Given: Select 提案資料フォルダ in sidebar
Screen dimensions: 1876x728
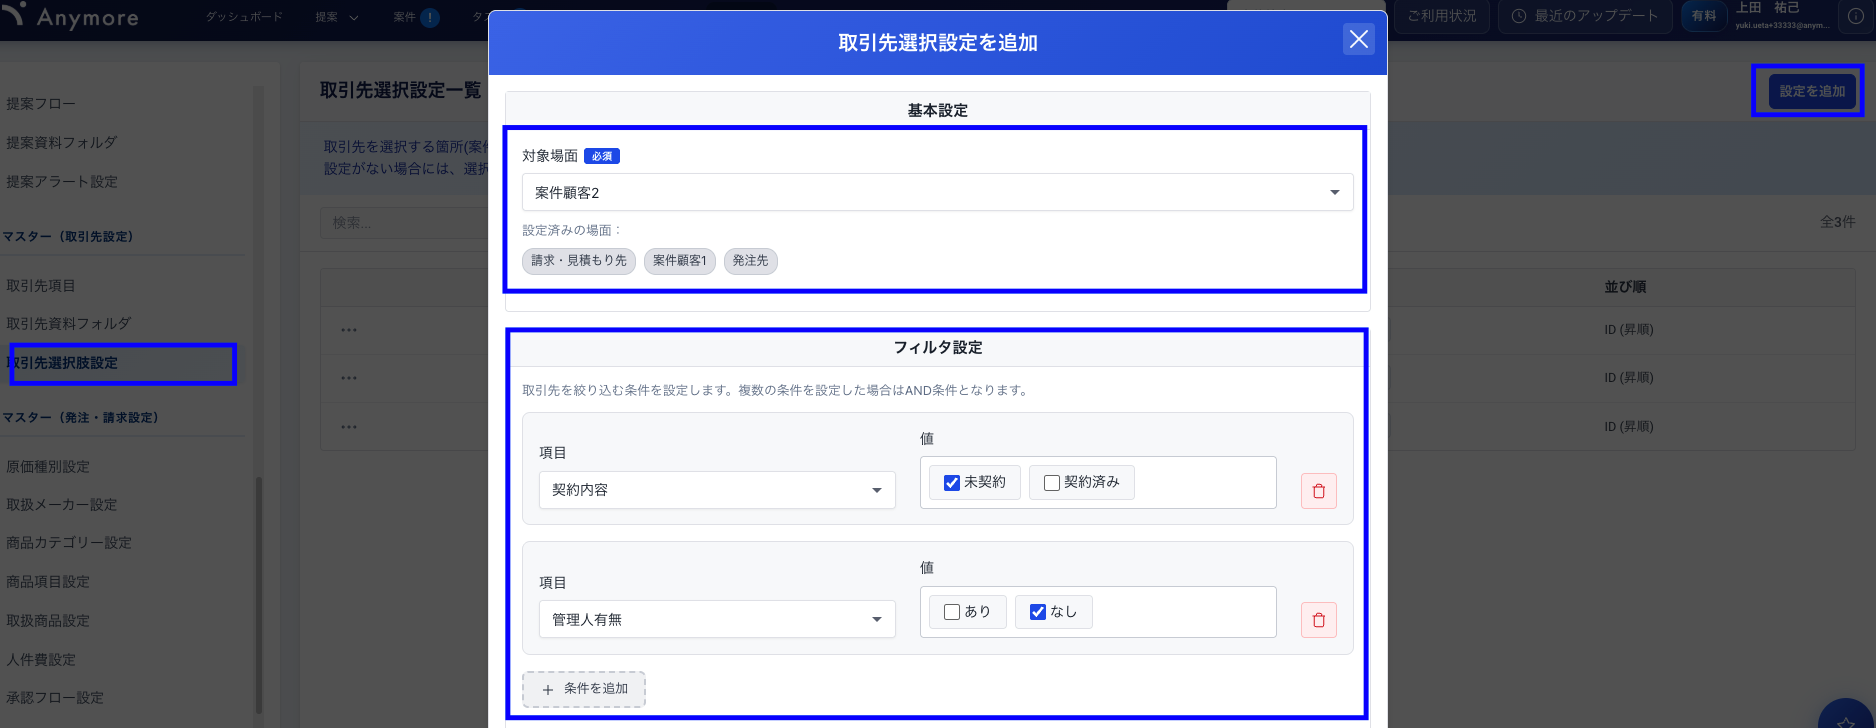Looking at the screenshot, I should point(62,143).
